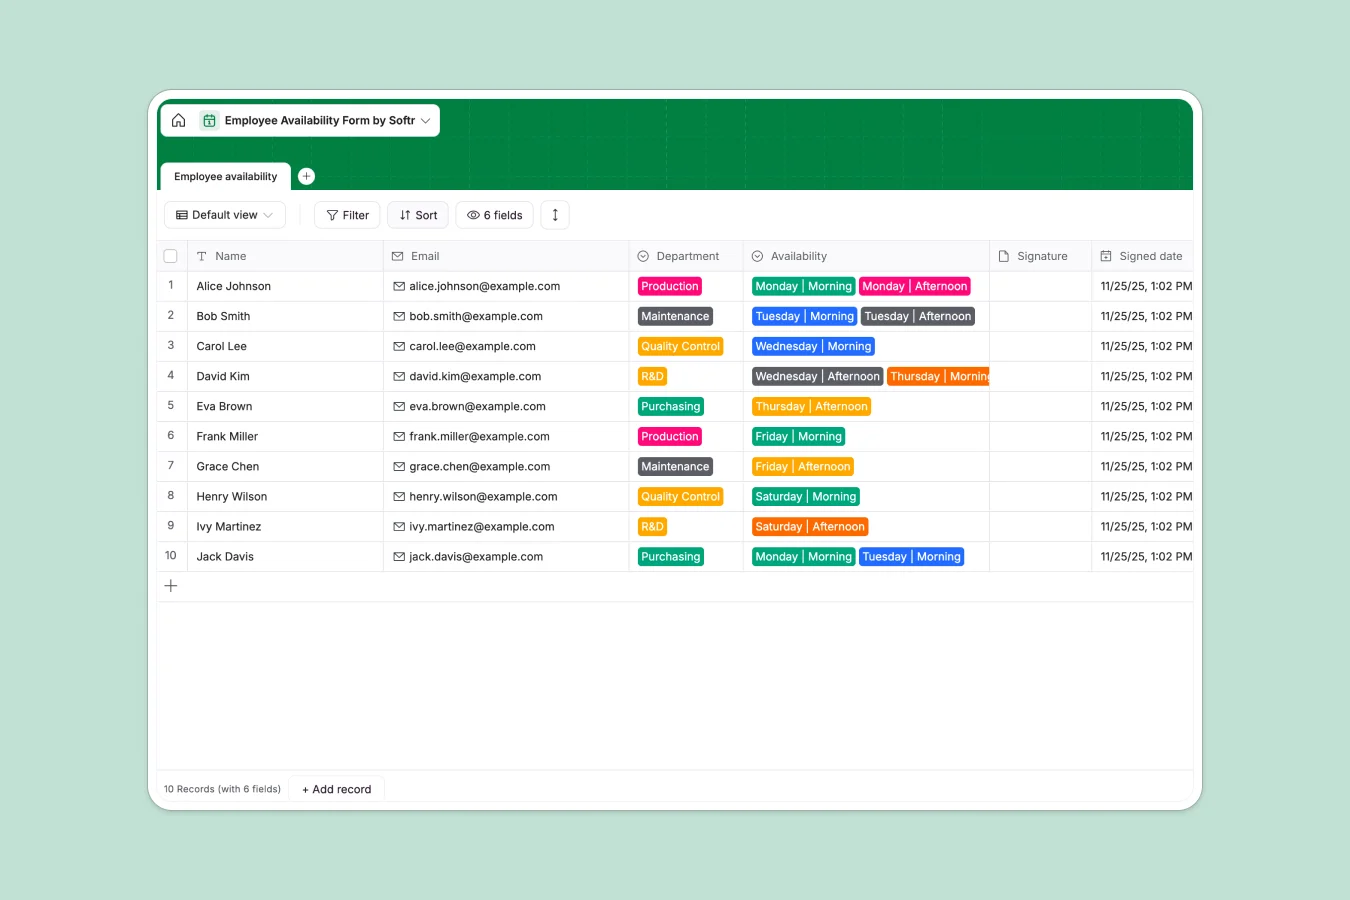Select the email envelope icon in the Email header
Viewport: 1350px width, 900px height.
click(397, 256)
